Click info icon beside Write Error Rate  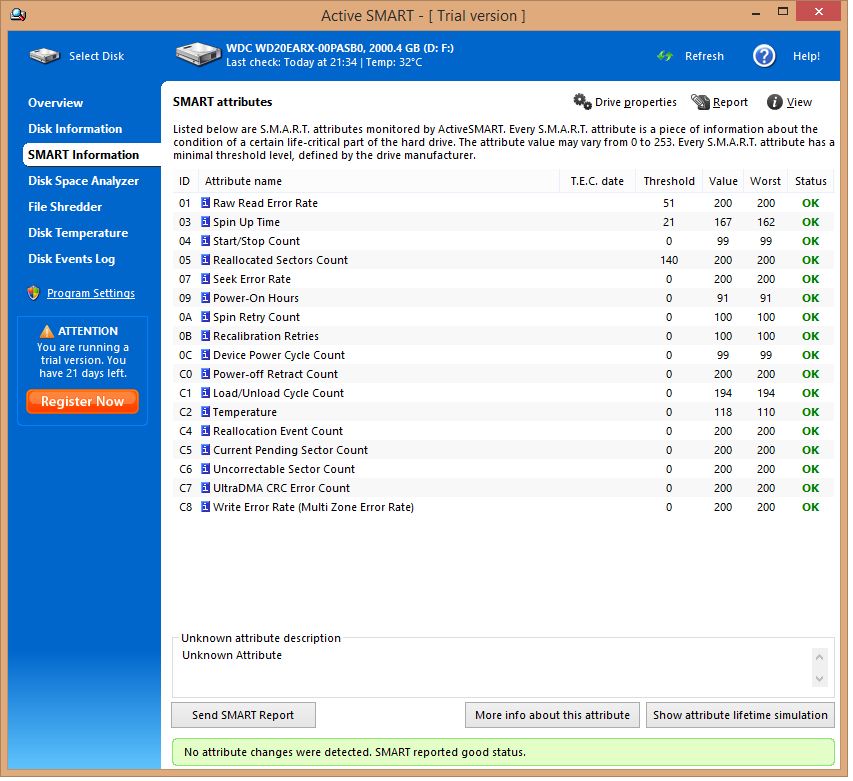(x=206, y=509)
